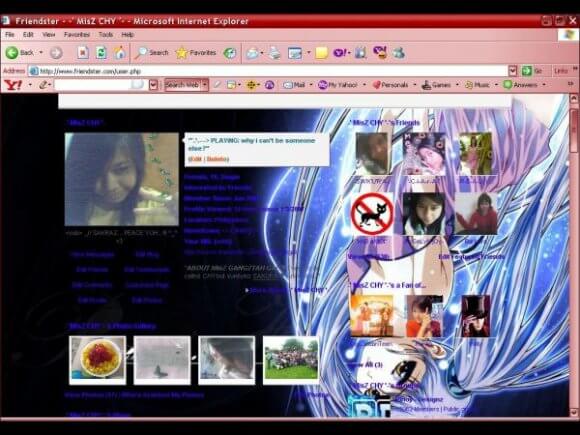
Task: Expand the Back button history dropdown
Action: [x=41, y=53]
